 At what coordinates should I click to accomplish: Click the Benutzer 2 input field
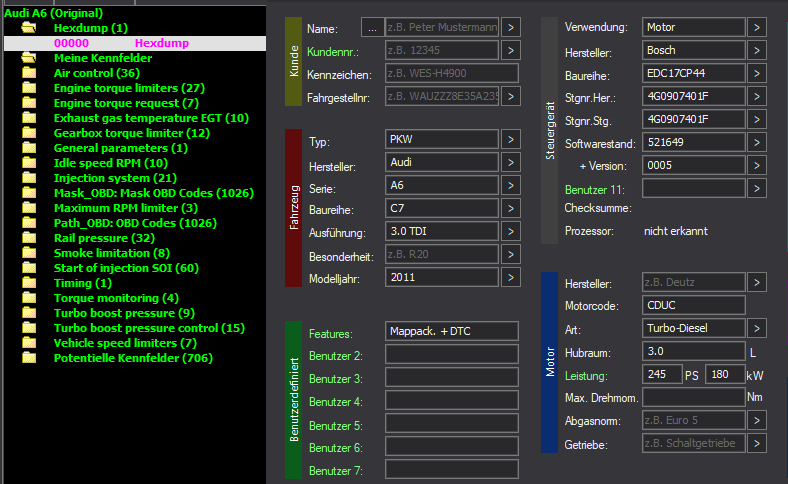point(452,354)
